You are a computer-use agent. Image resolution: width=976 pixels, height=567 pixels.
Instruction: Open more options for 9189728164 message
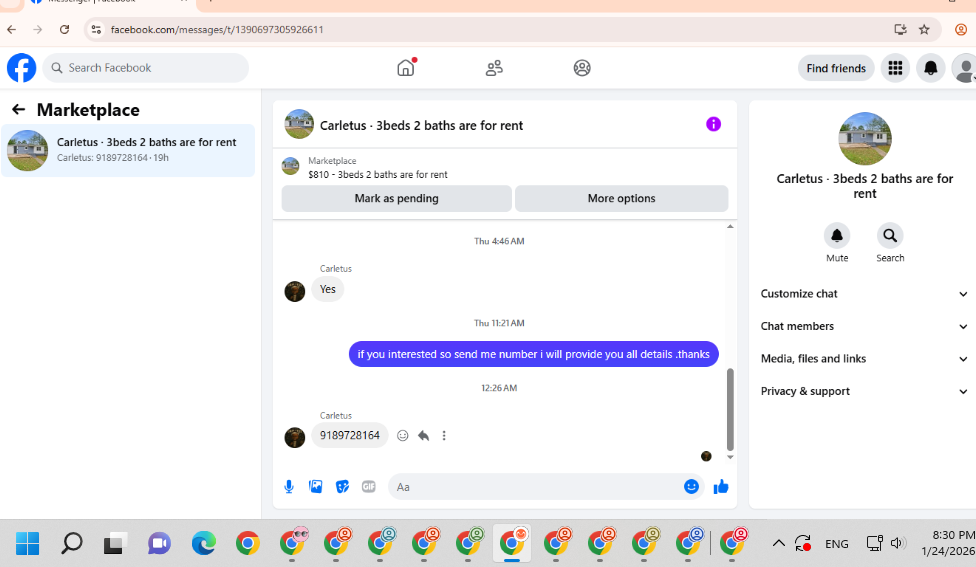coord(444,436)
